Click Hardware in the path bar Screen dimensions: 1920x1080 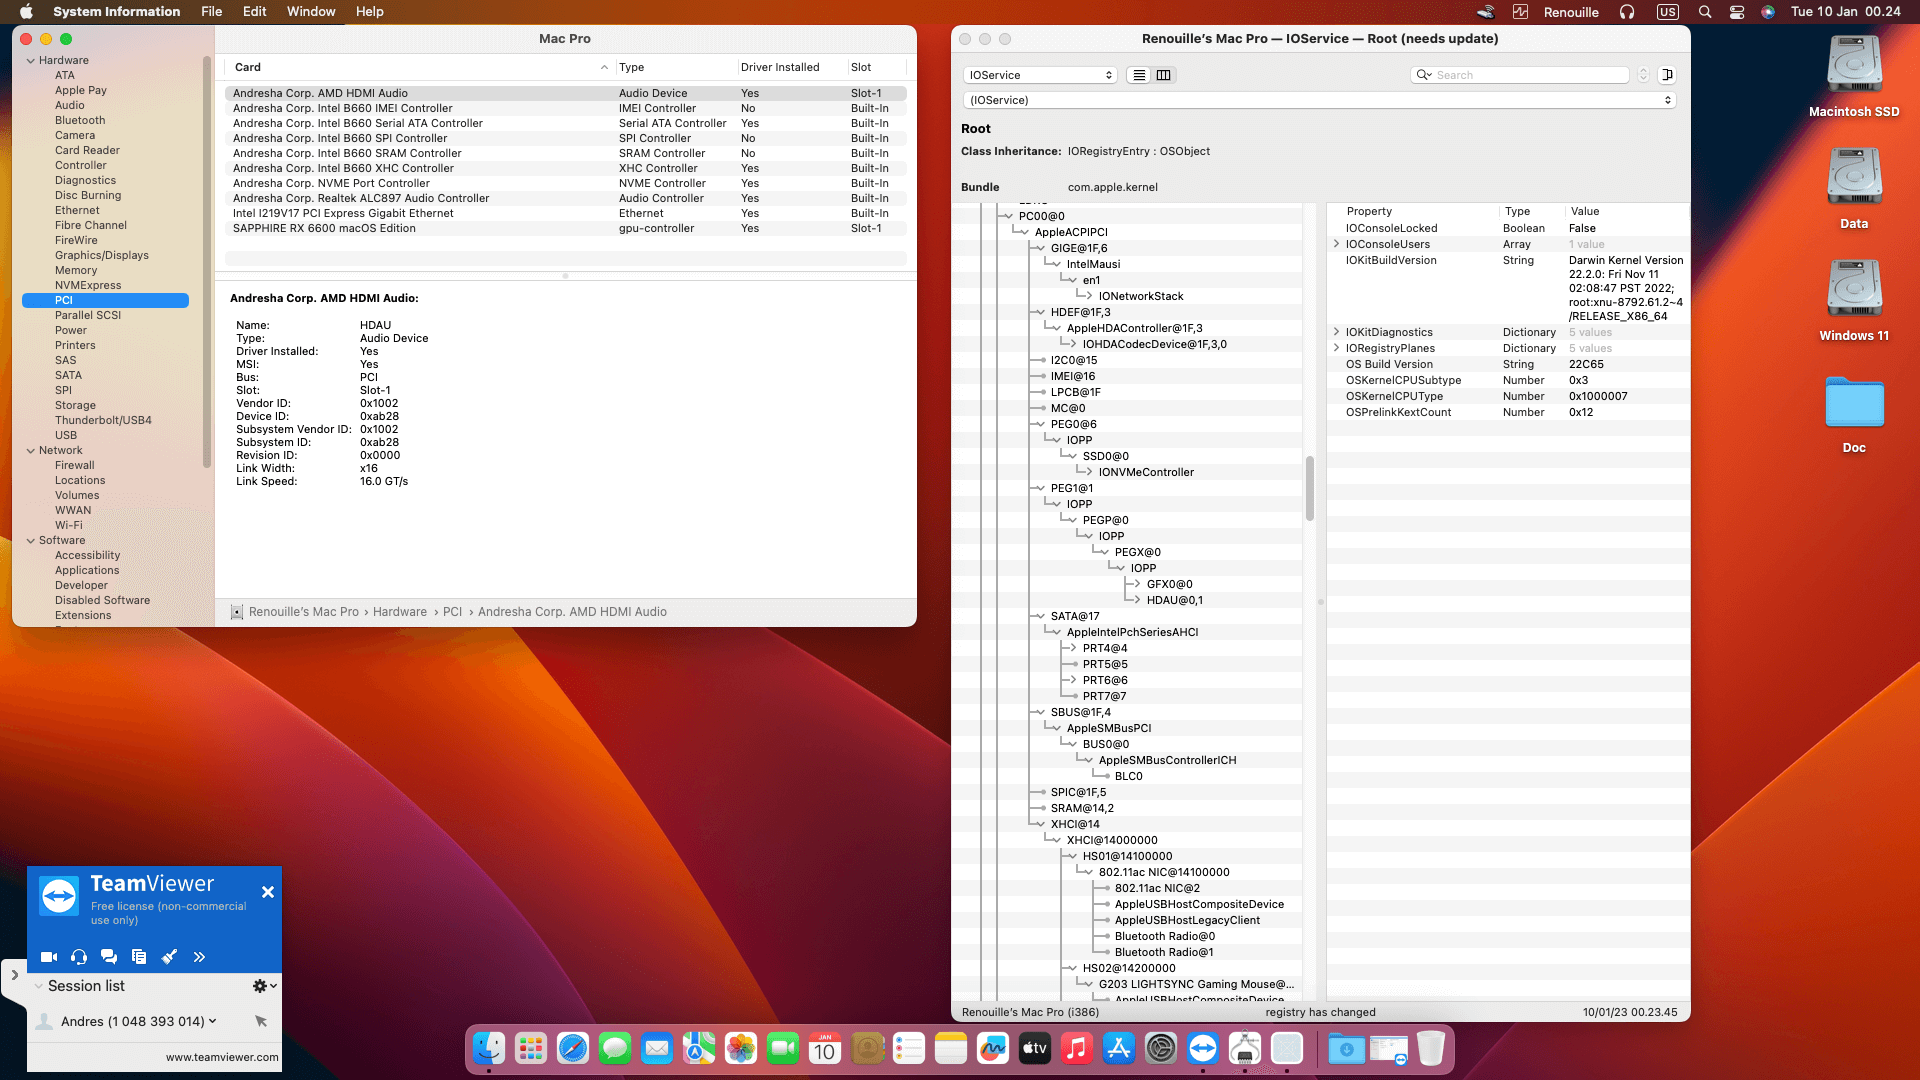pos(399,612)
